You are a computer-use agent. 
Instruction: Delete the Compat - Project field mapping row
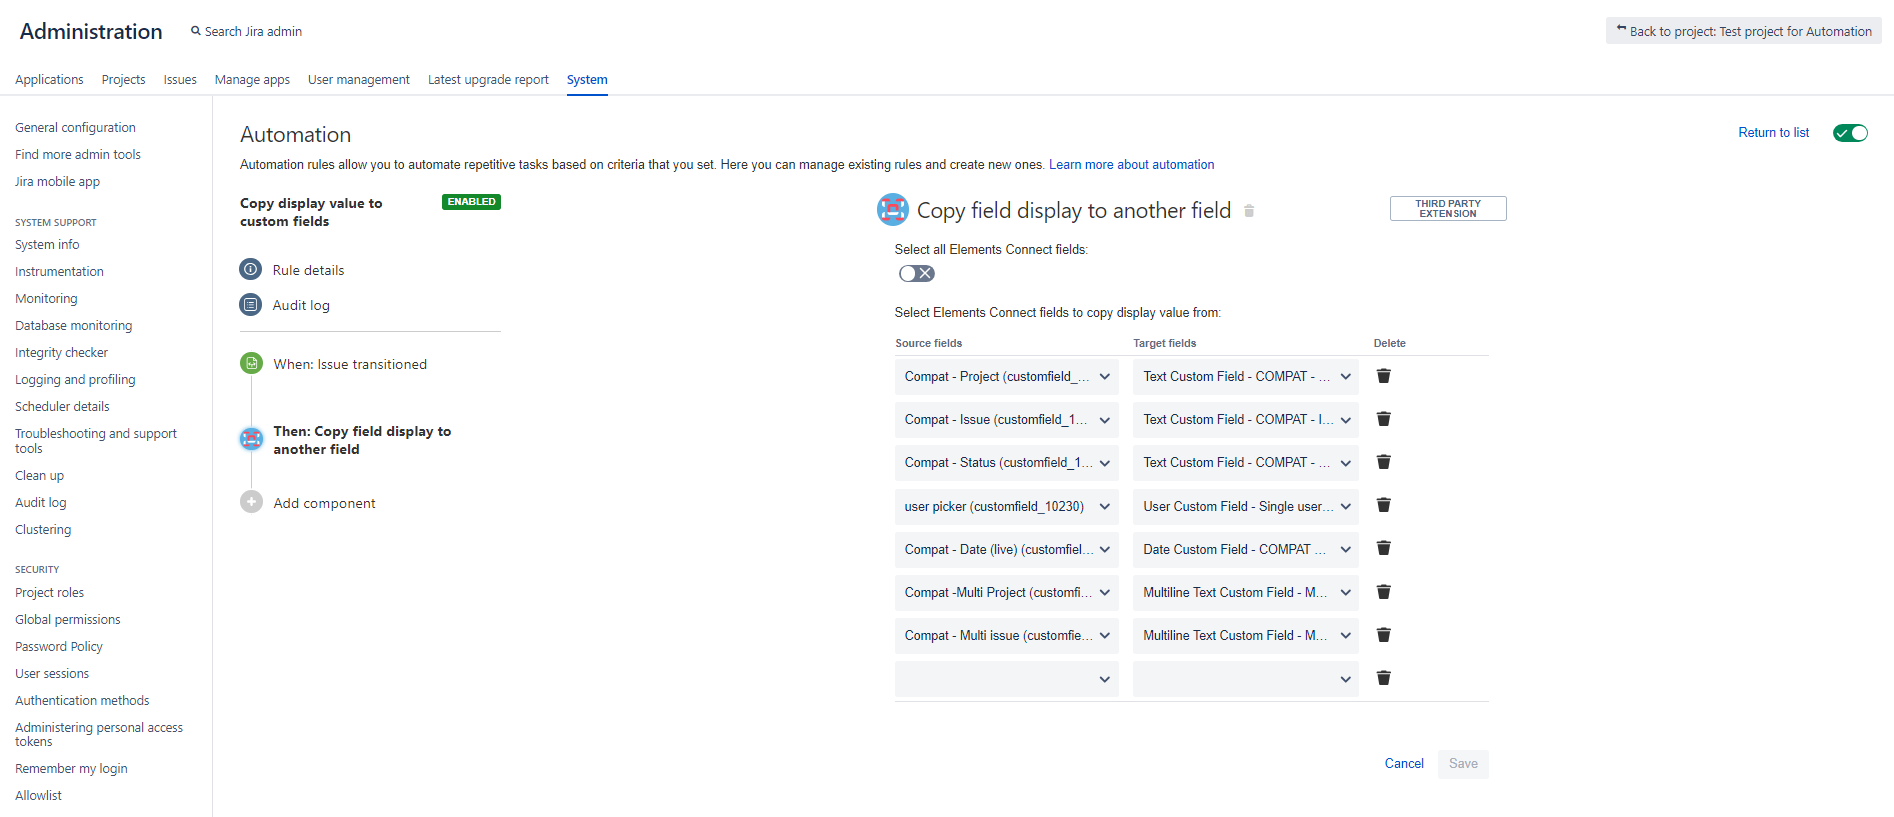click(x=1383, y=376)
